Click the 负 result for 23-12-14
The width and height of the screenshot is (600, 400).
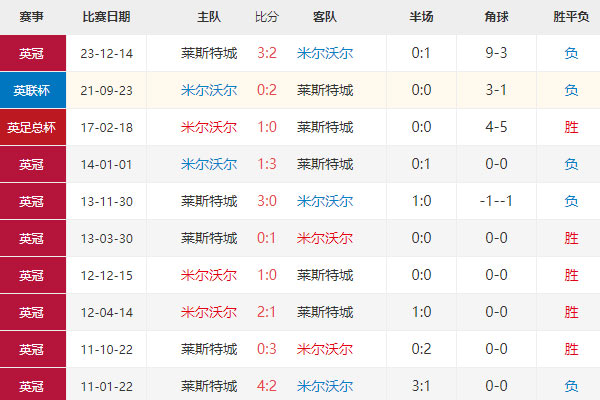click(571, 53)
